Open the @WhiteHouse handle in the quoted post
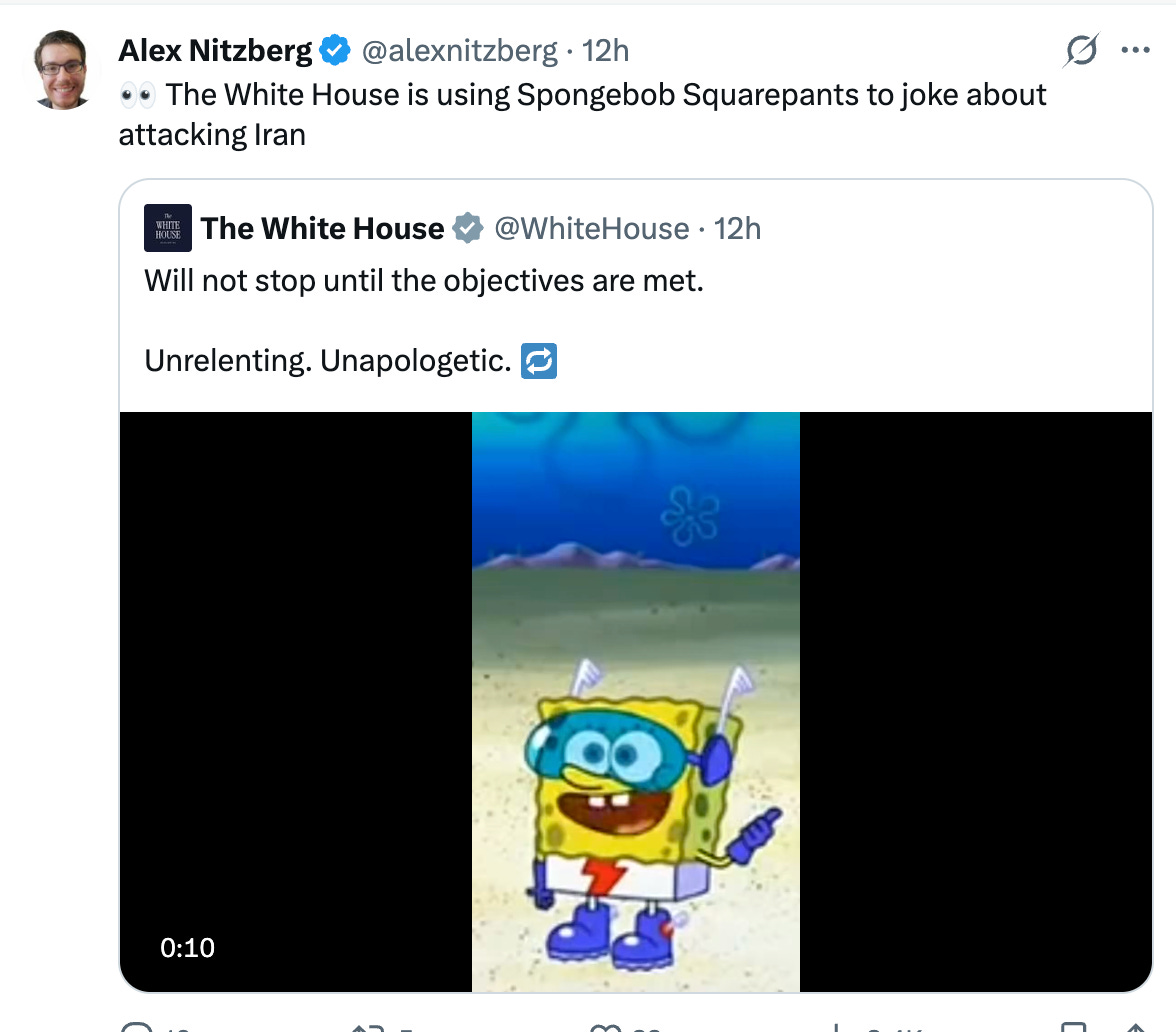 [x=592, y=229]
